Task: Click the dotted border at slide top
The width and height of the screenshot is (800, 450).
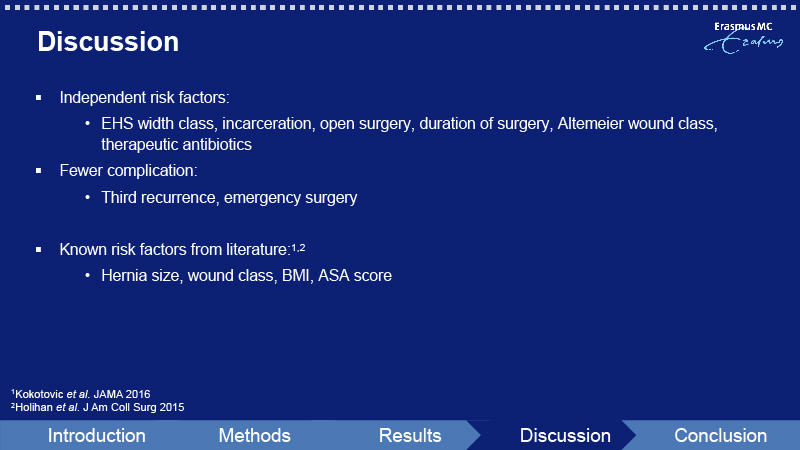Action: (x=400, y=7)
